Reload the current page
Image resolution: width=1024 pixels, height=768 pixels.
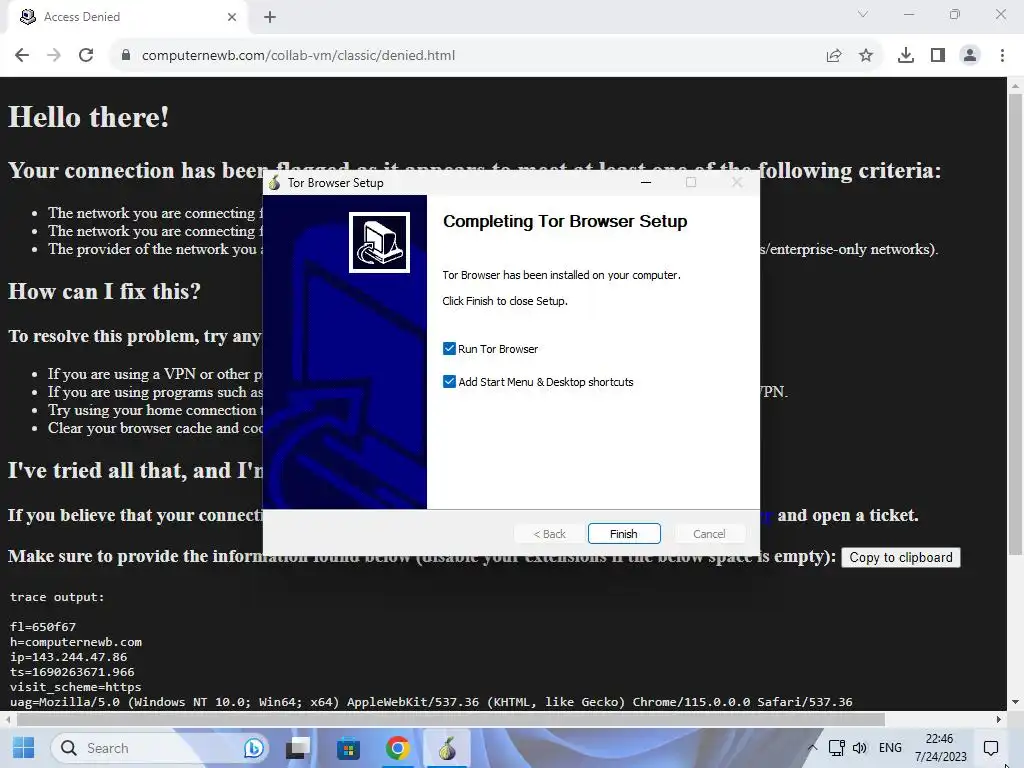pos(86,56)
